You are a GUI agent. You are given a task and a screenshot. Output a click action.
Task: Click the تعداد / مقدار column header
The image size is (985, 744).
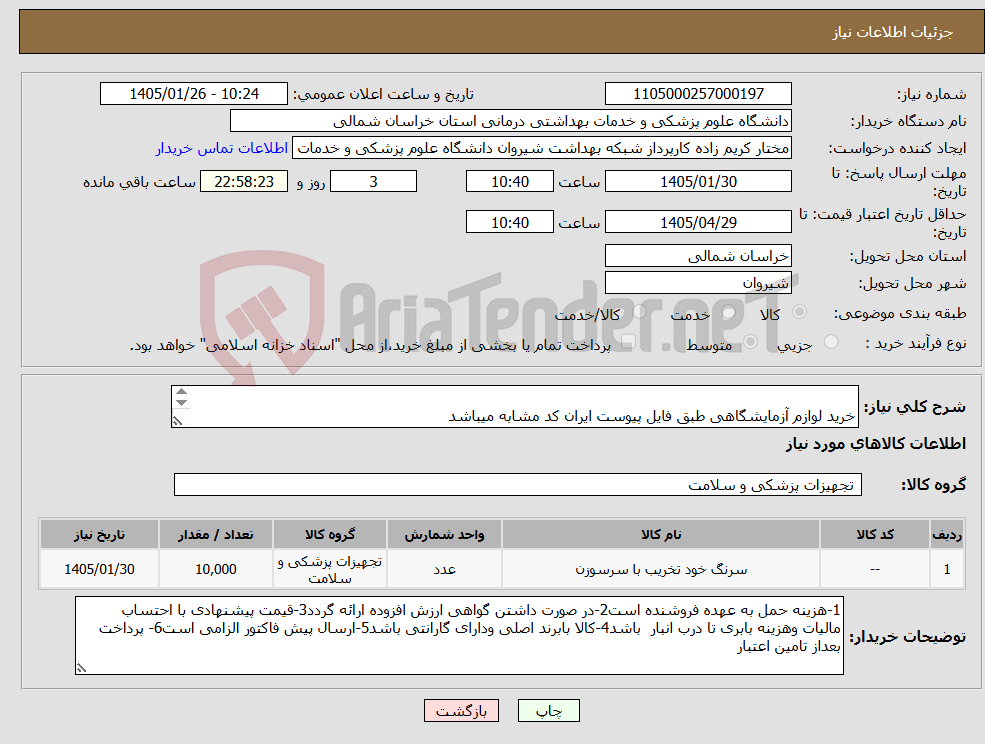coord(215,535)
